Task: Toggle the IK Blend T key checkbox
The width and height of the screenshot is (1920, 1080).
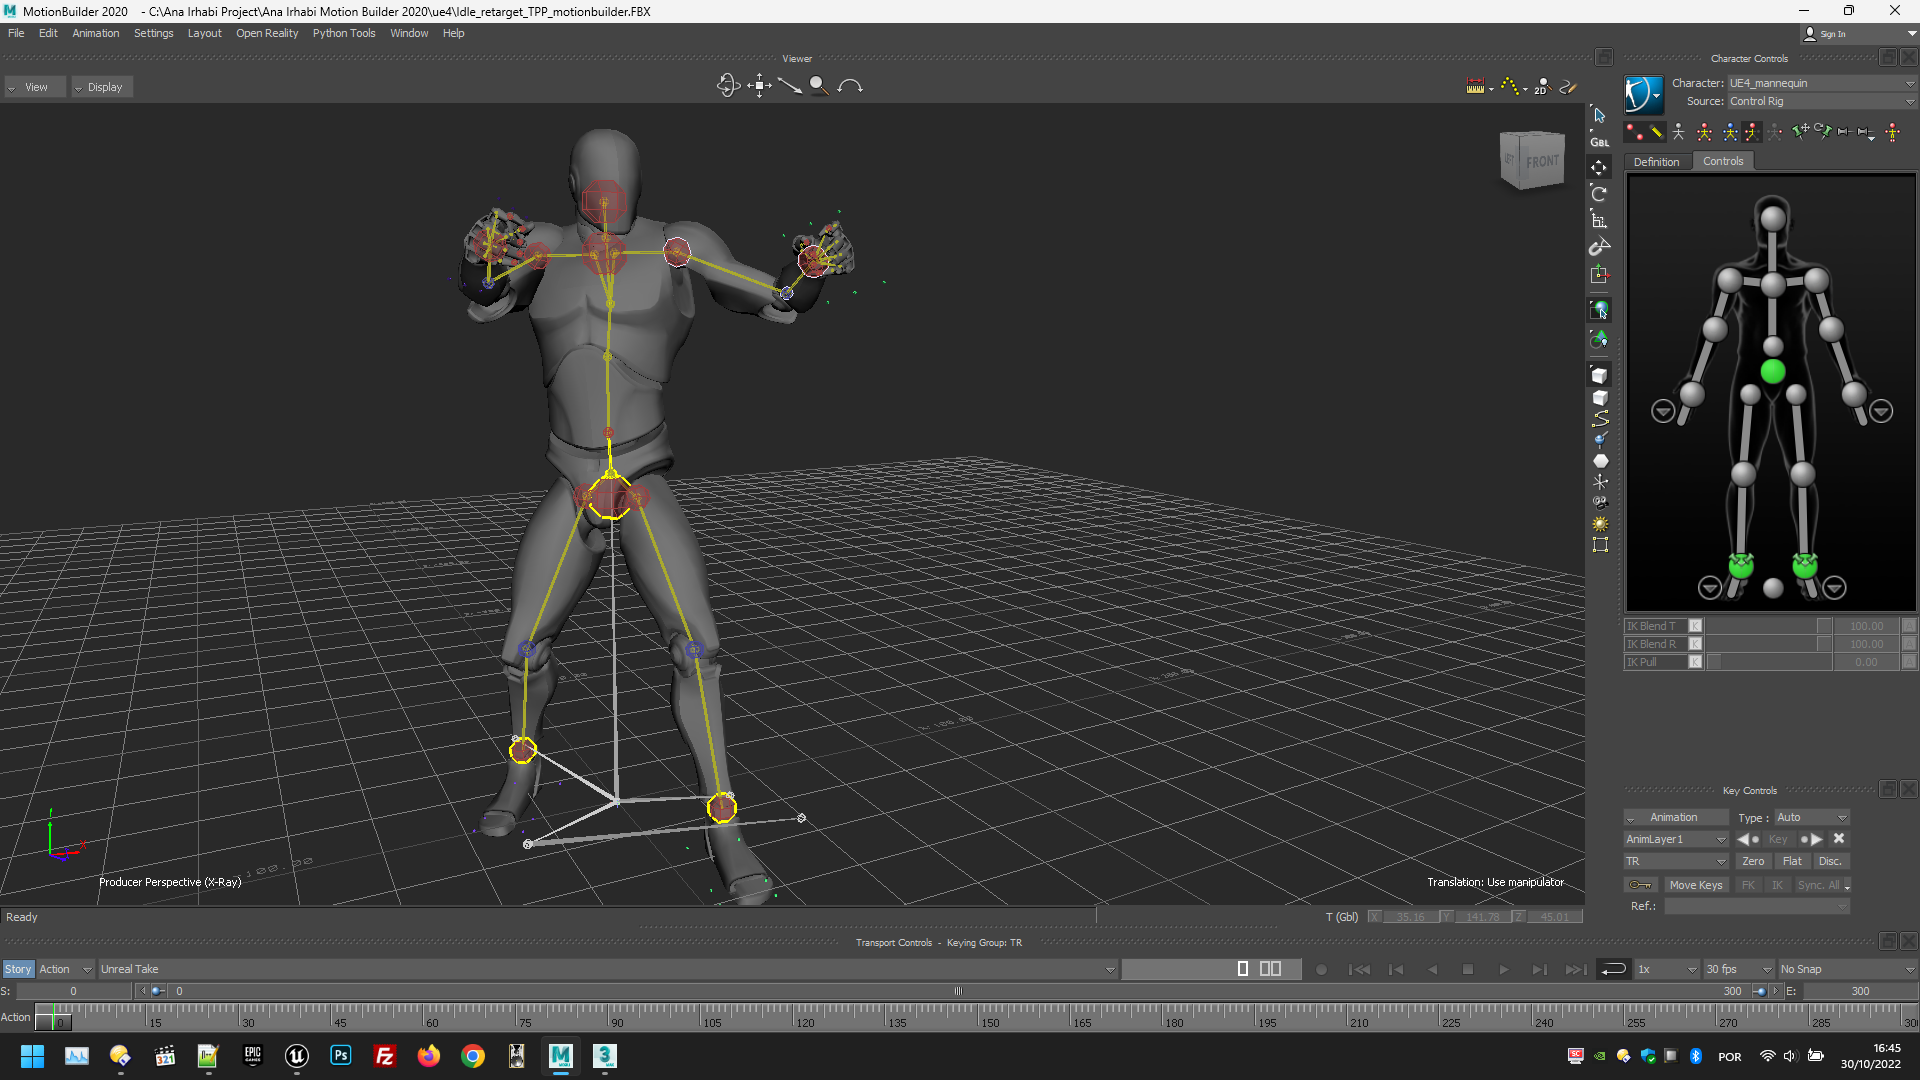Action: pyautogui.click(x=1695, y=626)
